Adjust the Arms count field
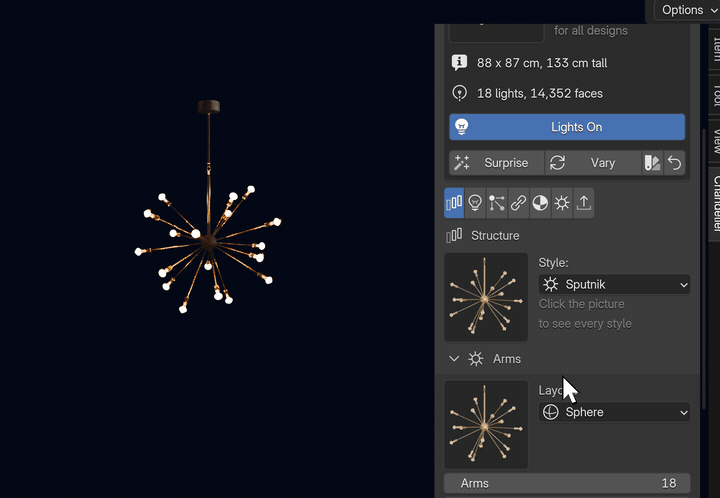 pos(567,483)
